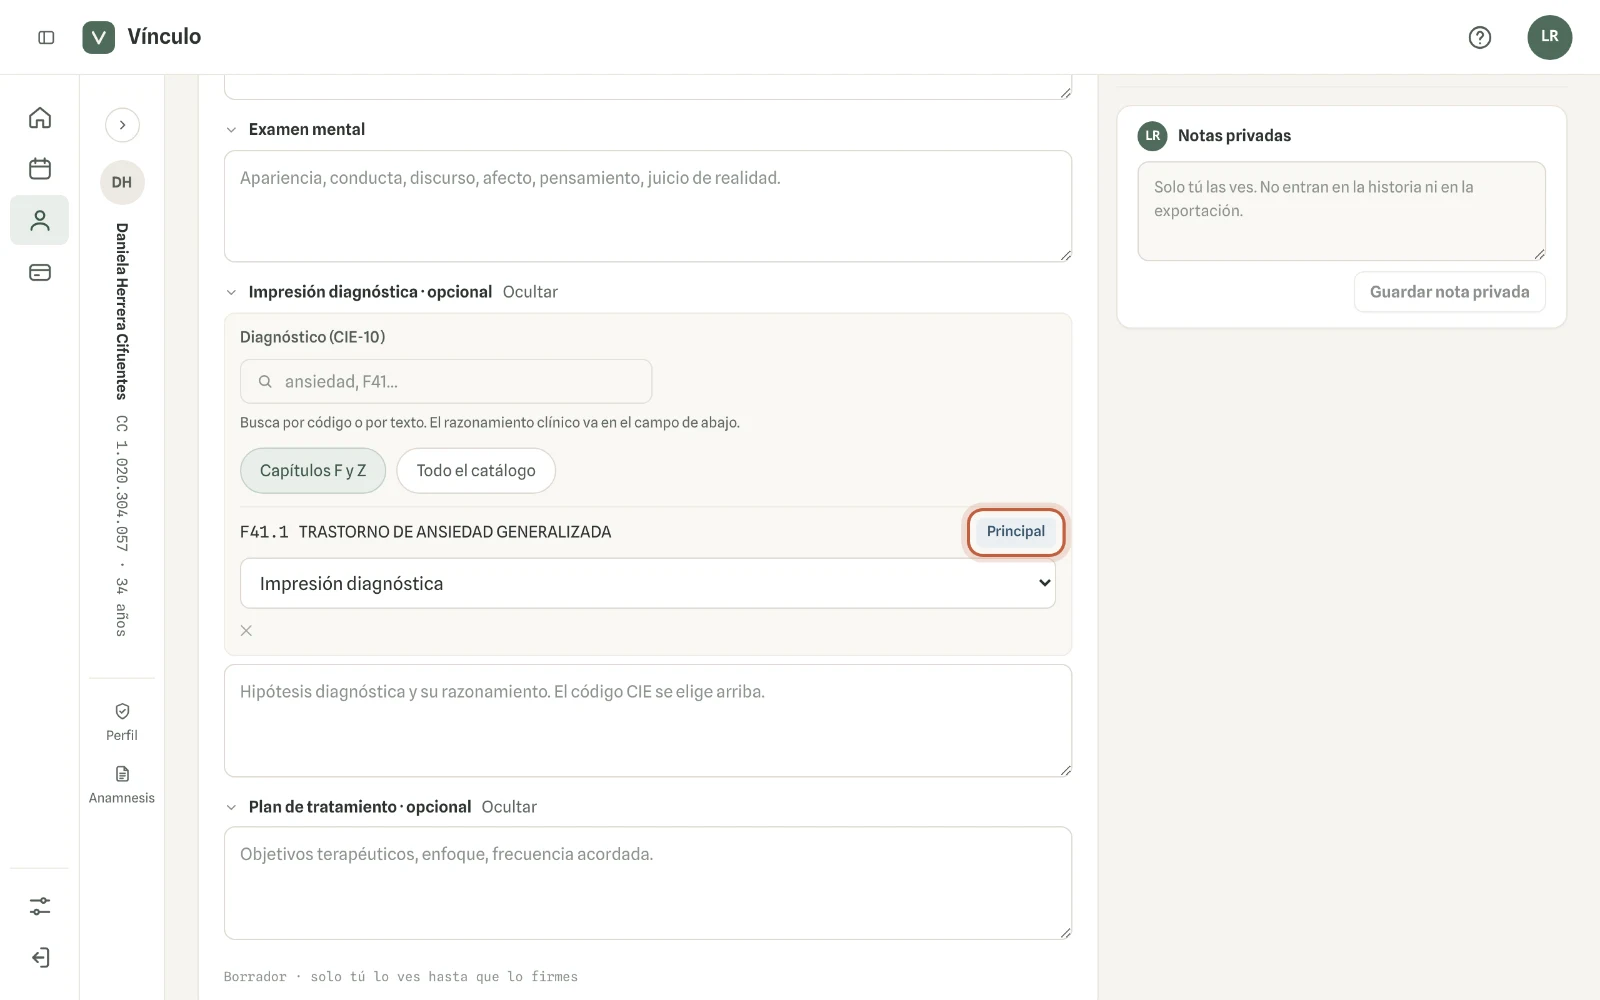Open the settings sliders icon
The image size is (1600, 1000).
pyautogui.click(x=40, y=906)
